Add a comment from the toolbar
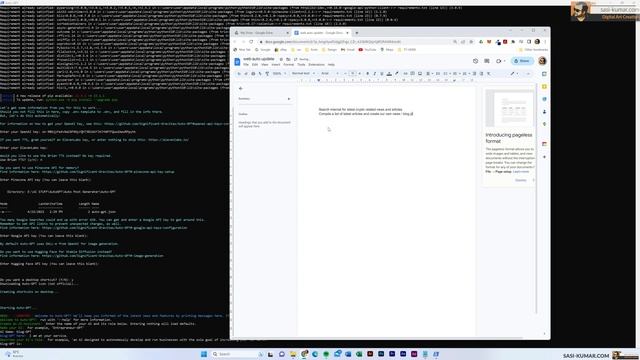 [x=412, y=73]
